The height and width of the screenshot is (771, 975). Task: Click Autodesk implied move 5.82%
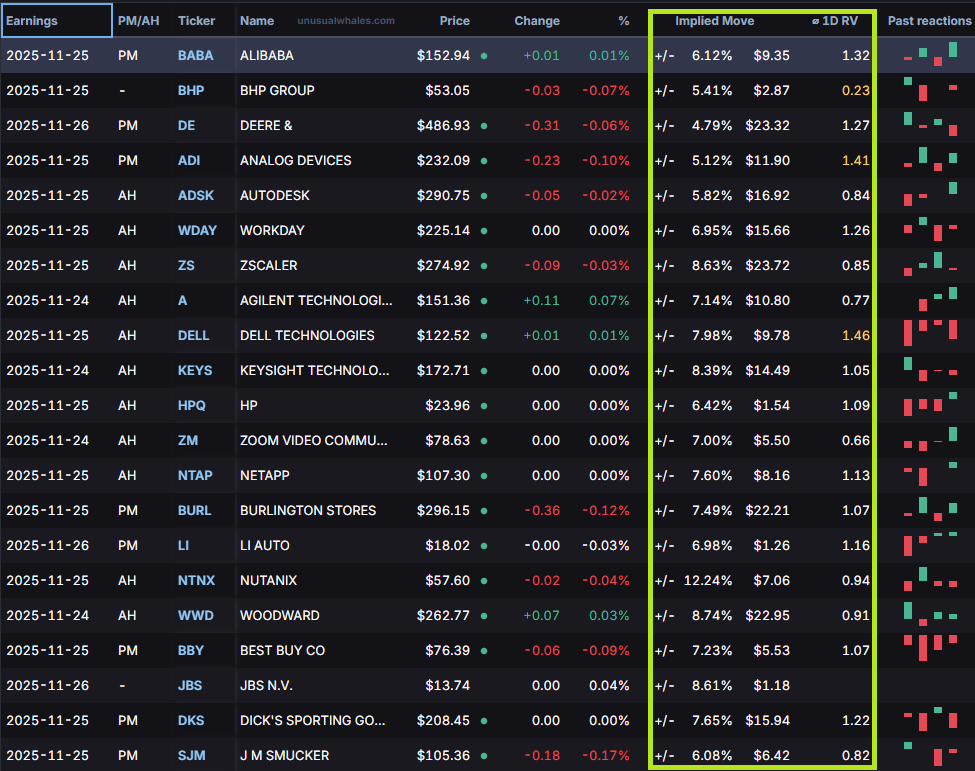coord(712,195)
